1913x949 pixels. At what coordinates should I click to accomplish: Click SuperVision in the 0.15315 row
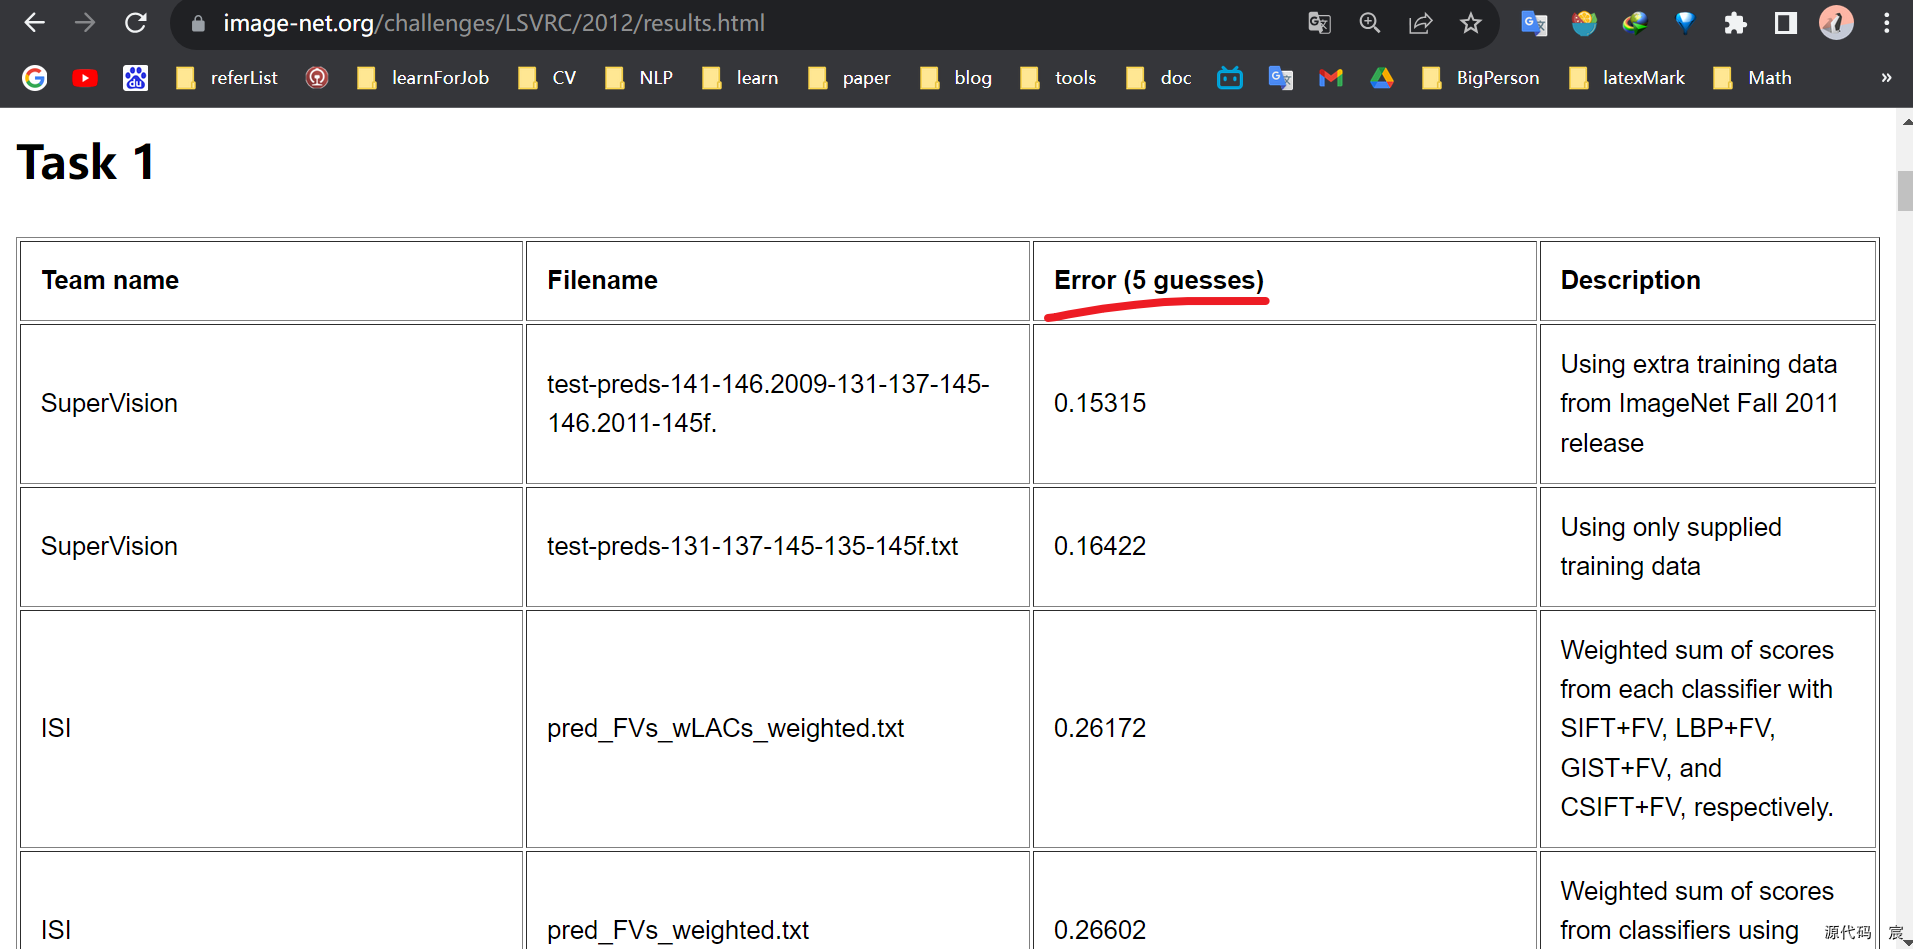pos(109,403)
